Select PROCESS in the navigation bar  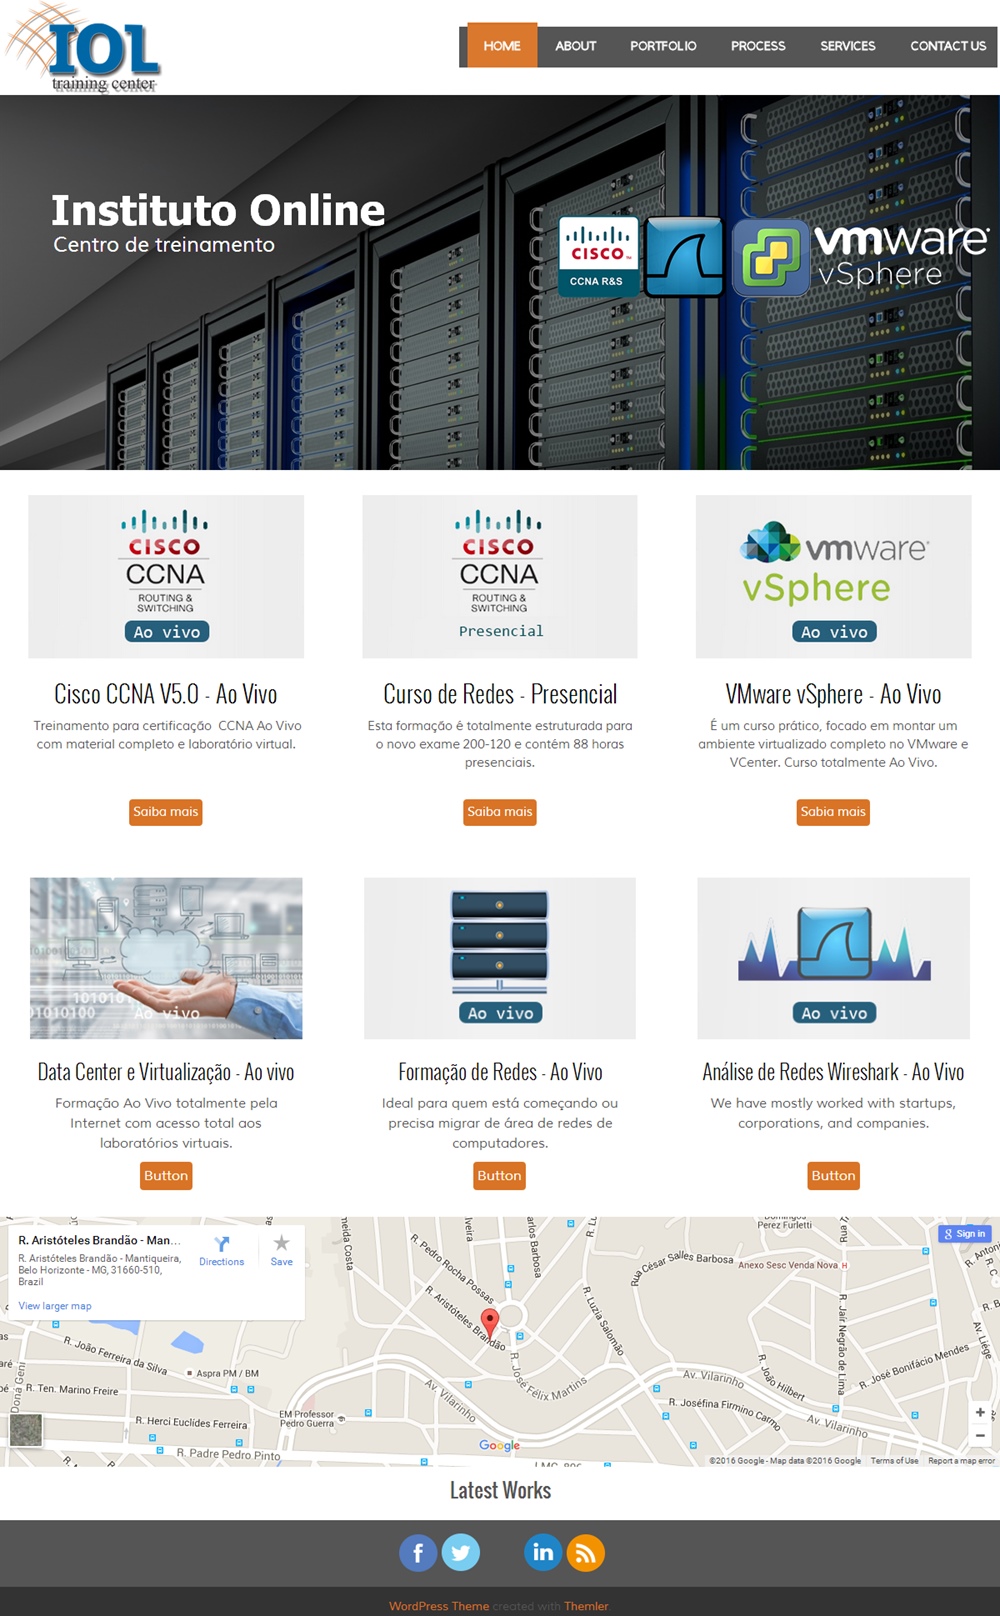[758, 46]
